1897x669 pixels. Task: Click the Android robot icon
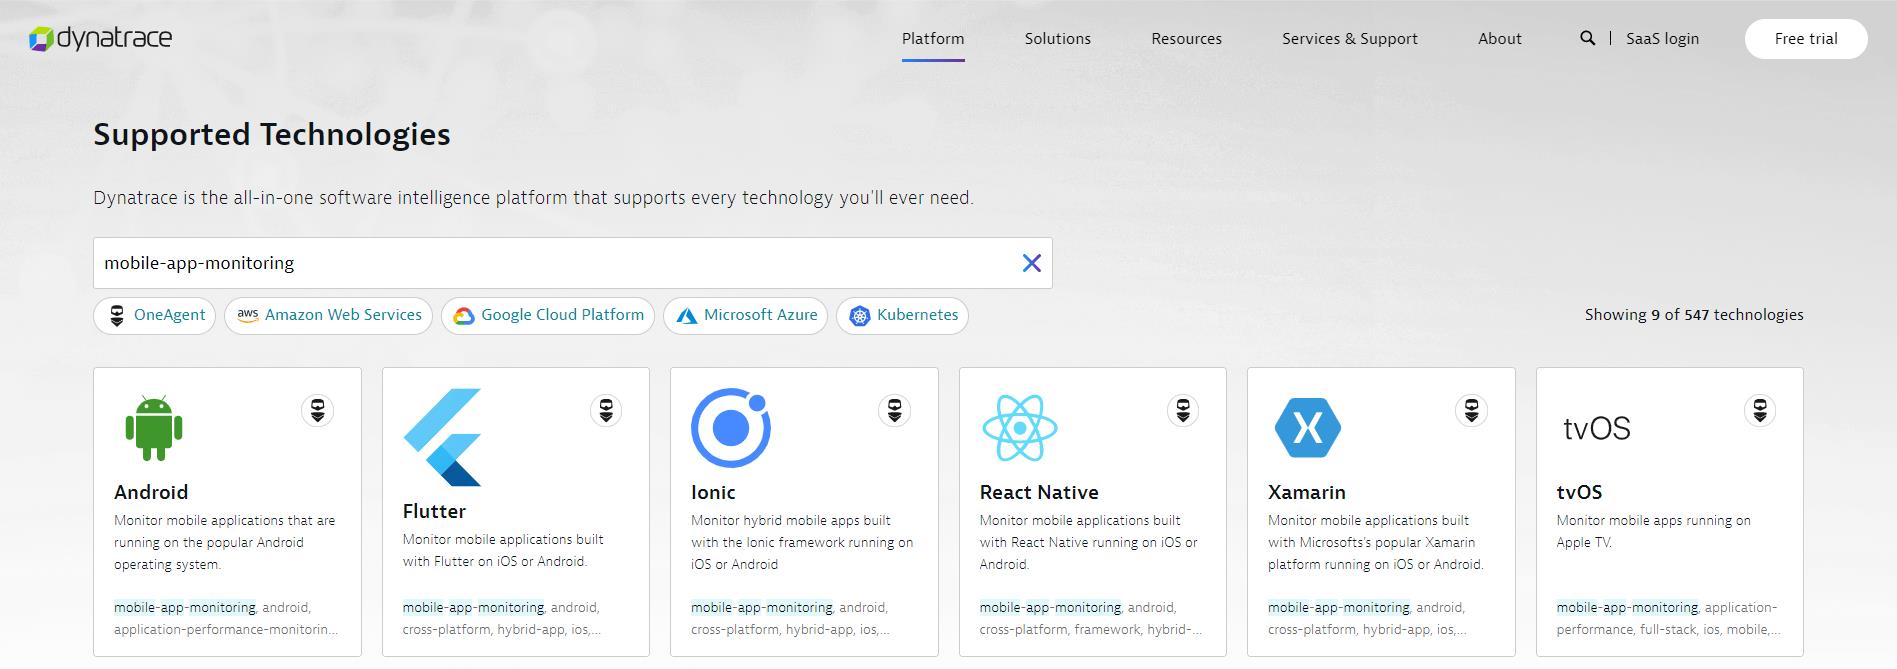point(154,428)
